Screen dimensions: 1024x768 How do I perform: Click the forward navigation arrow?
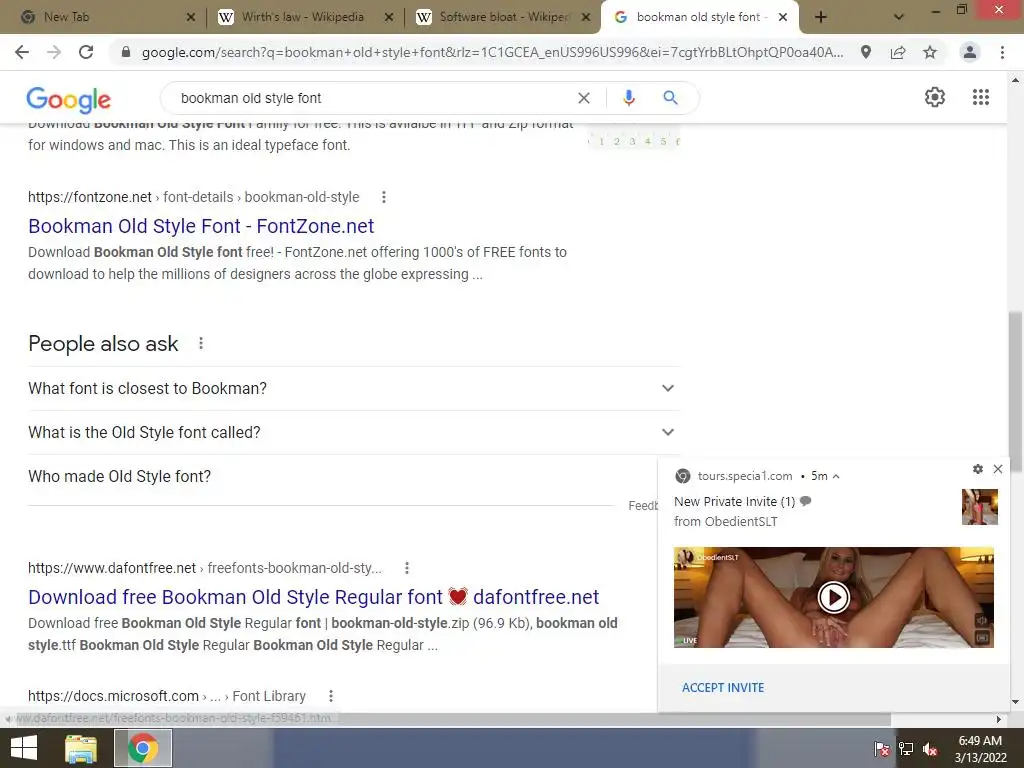point(54,52)
